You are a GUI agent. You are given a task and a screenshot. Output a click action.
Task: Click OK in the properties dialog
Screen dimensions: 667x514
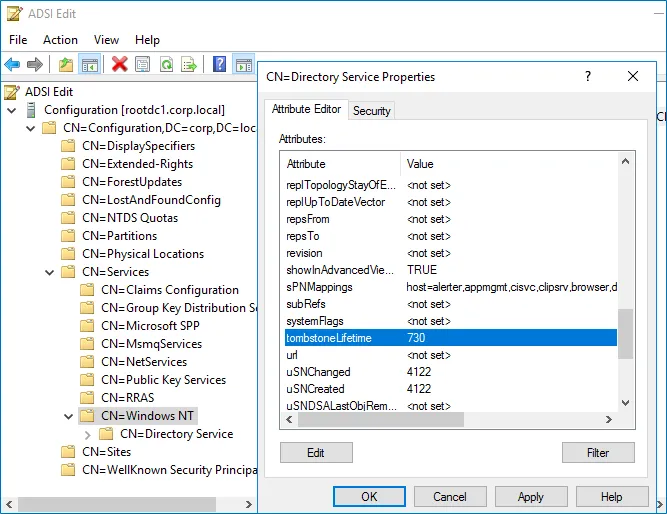(369, 497)
